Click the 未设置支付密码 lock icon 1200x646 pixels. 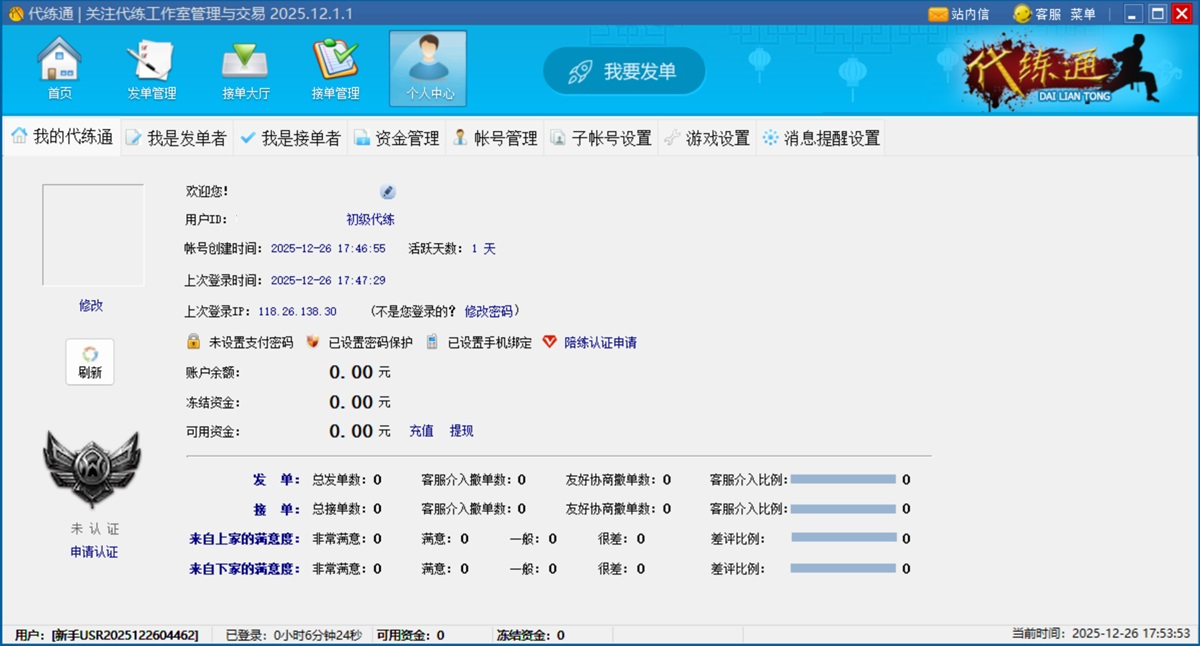(x=194, y=342)
